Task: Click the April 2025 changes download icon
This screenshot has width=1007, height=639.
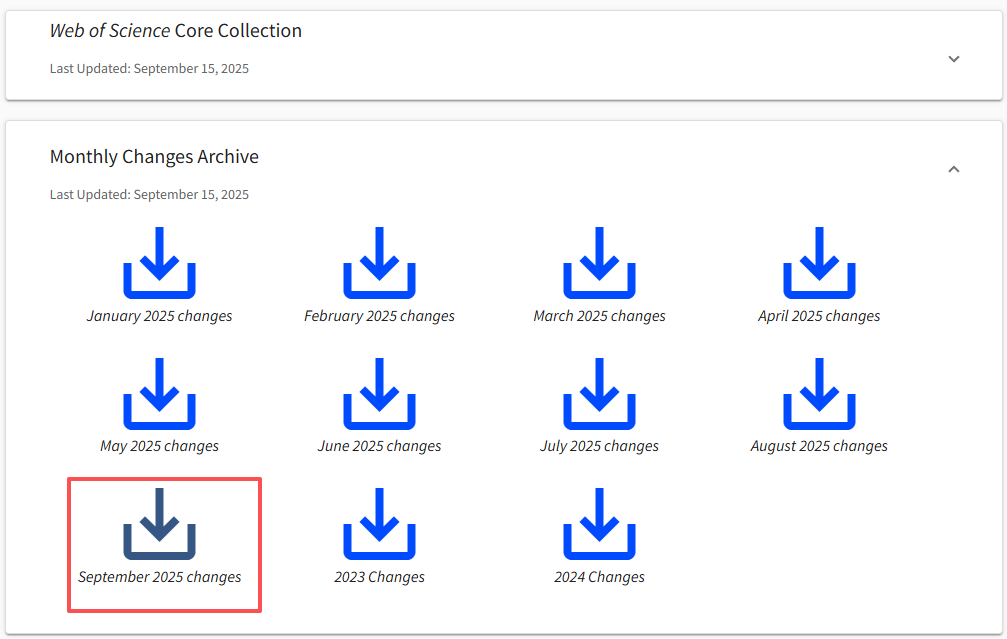Action: click(x=819, y=263)
